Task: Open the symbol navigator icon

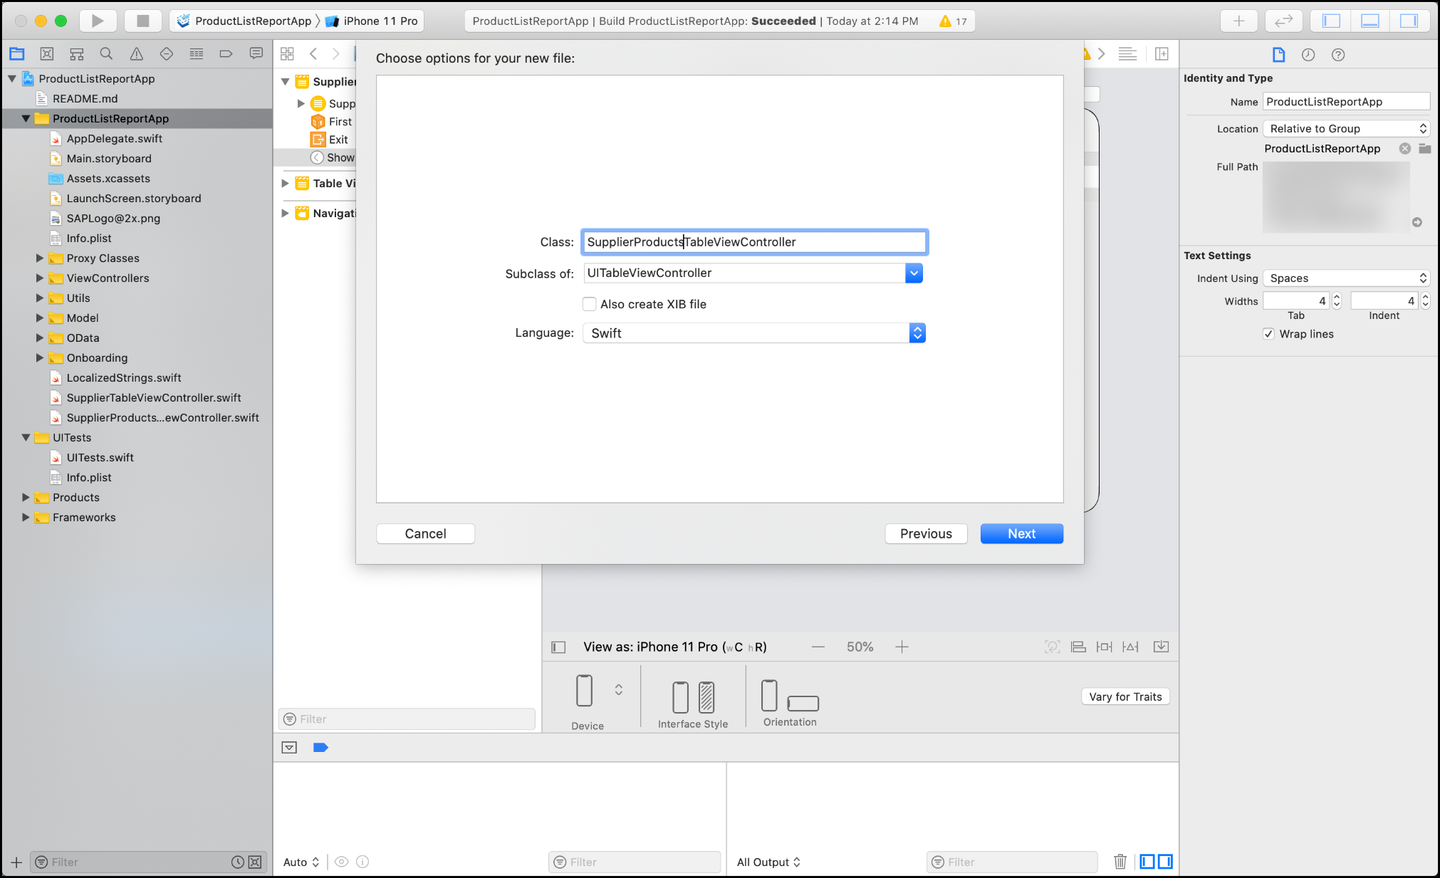Action: click(x=77, y=54)
